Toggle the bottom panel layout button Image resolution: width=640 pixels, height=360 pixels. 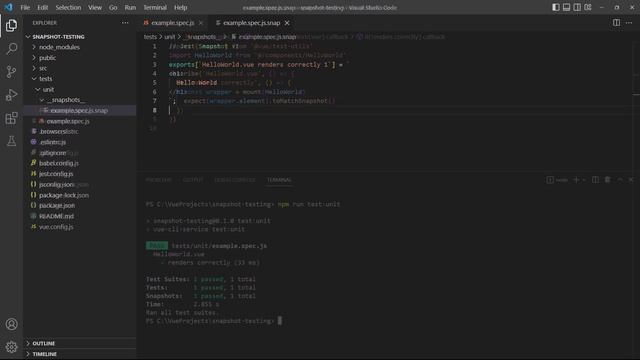[x=567, y=7]
